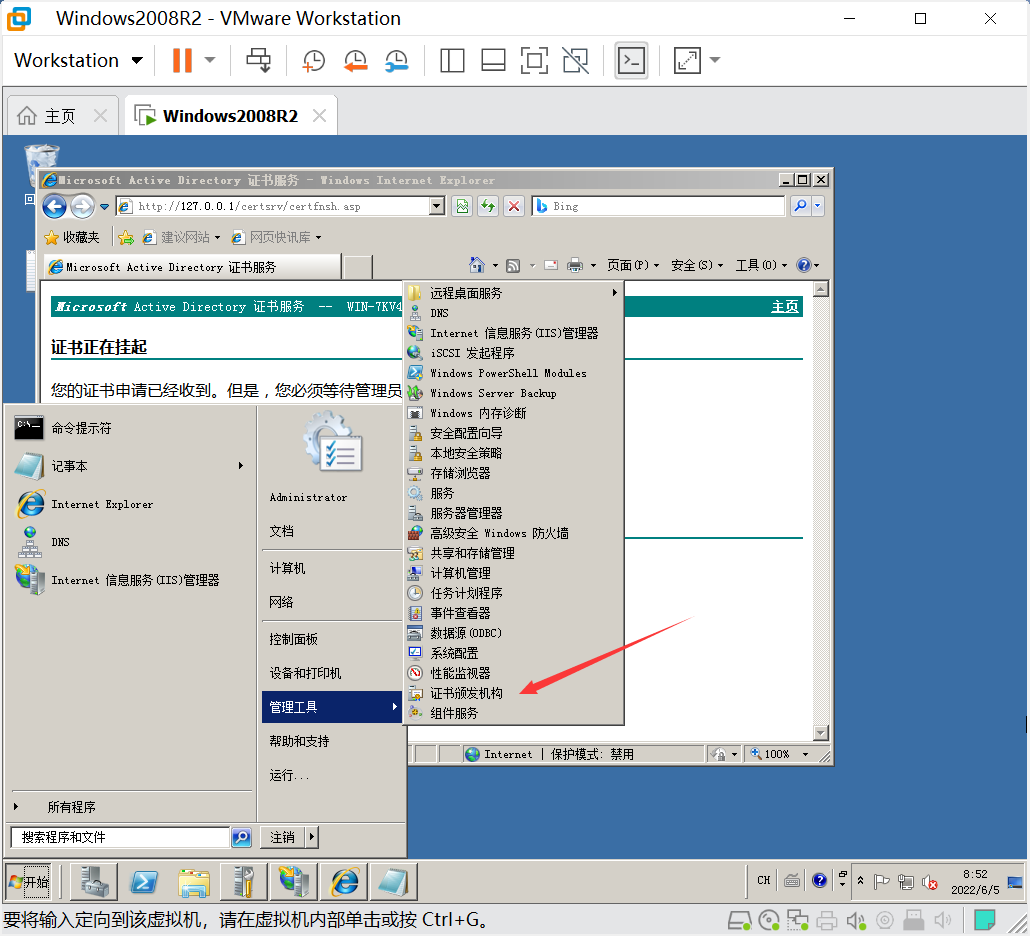The width and height of the screenshot is (1030, 936).
Task: Click the 开始 Start button
Action: (28, 882)
